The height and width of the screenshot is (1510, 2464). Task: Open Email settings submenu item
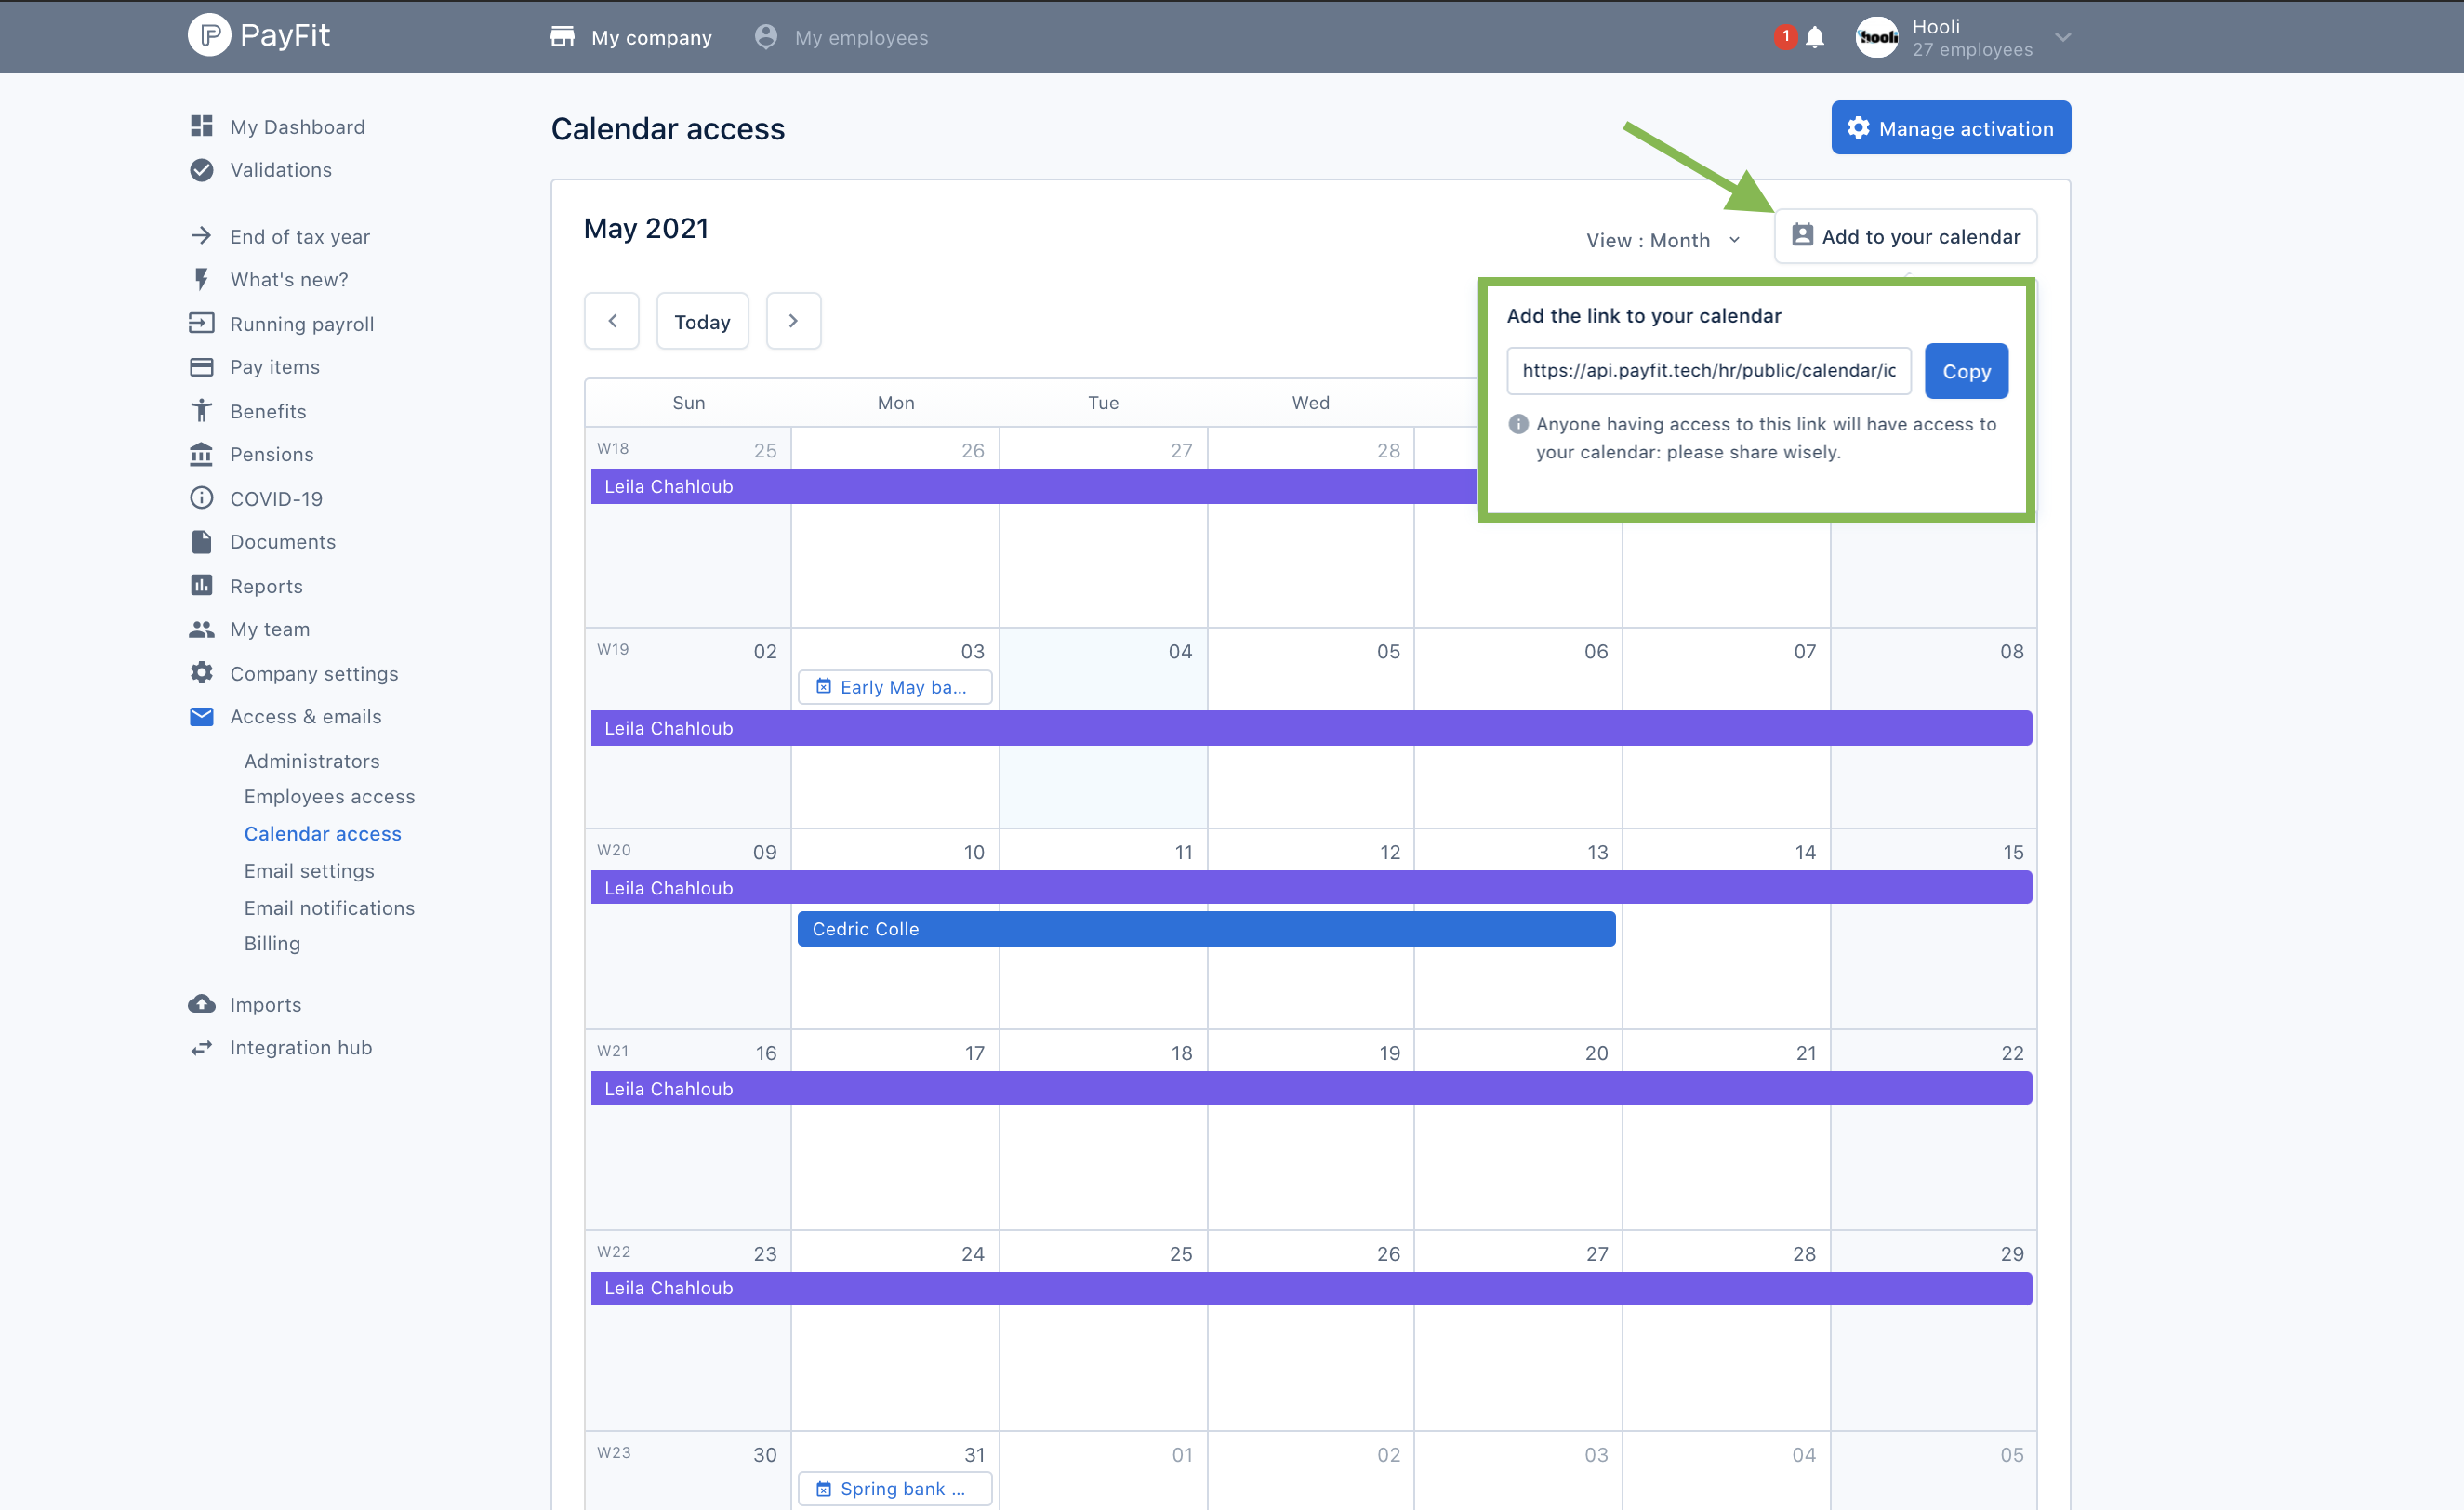309,871
